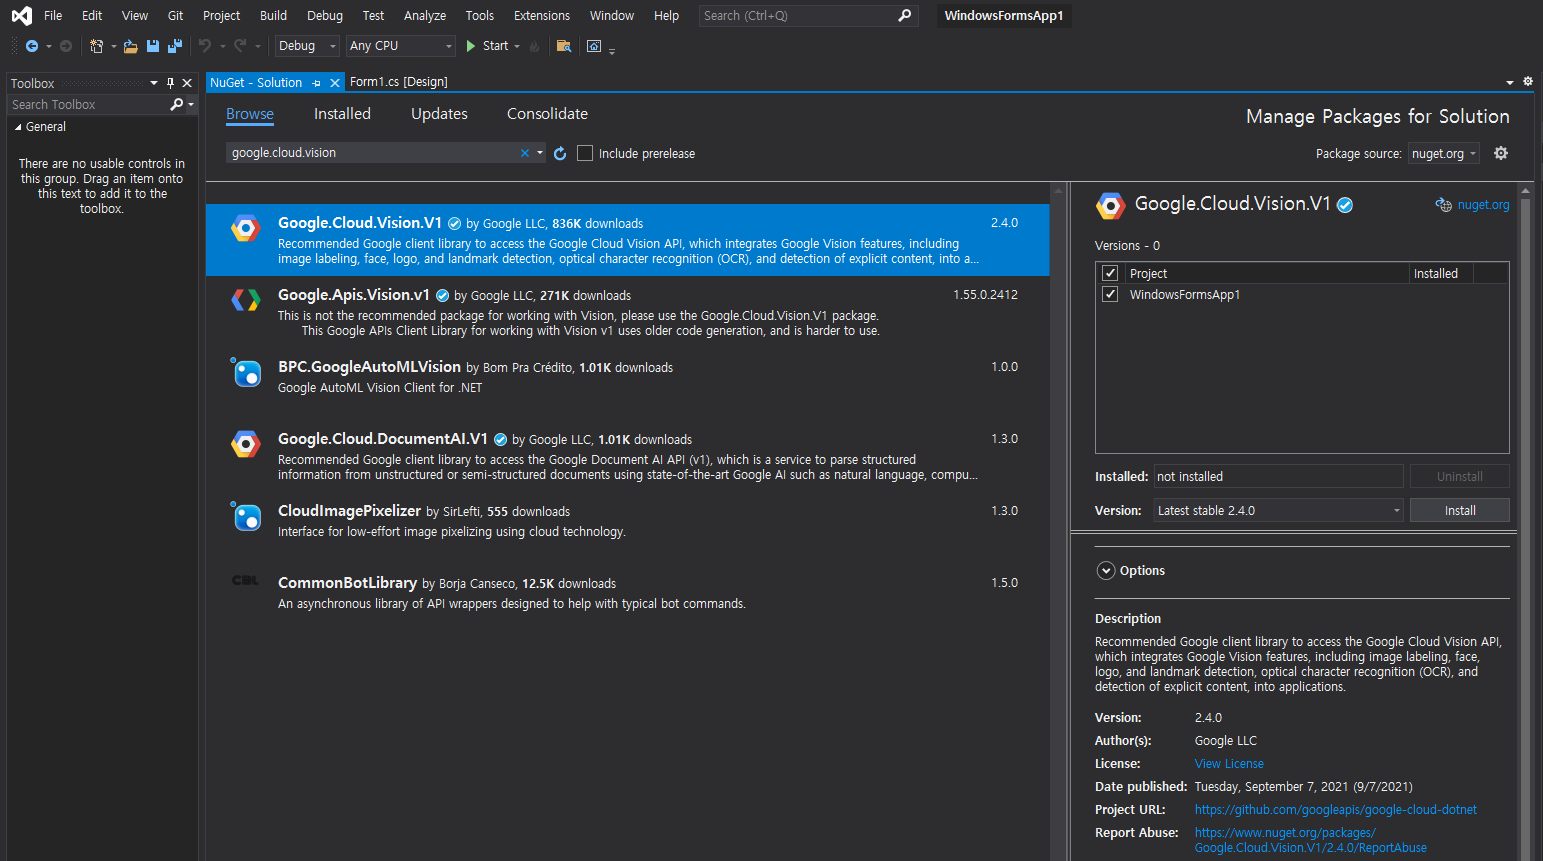Open the Git menu
The height and width of the screenshot is (861, 1543).
175,16
